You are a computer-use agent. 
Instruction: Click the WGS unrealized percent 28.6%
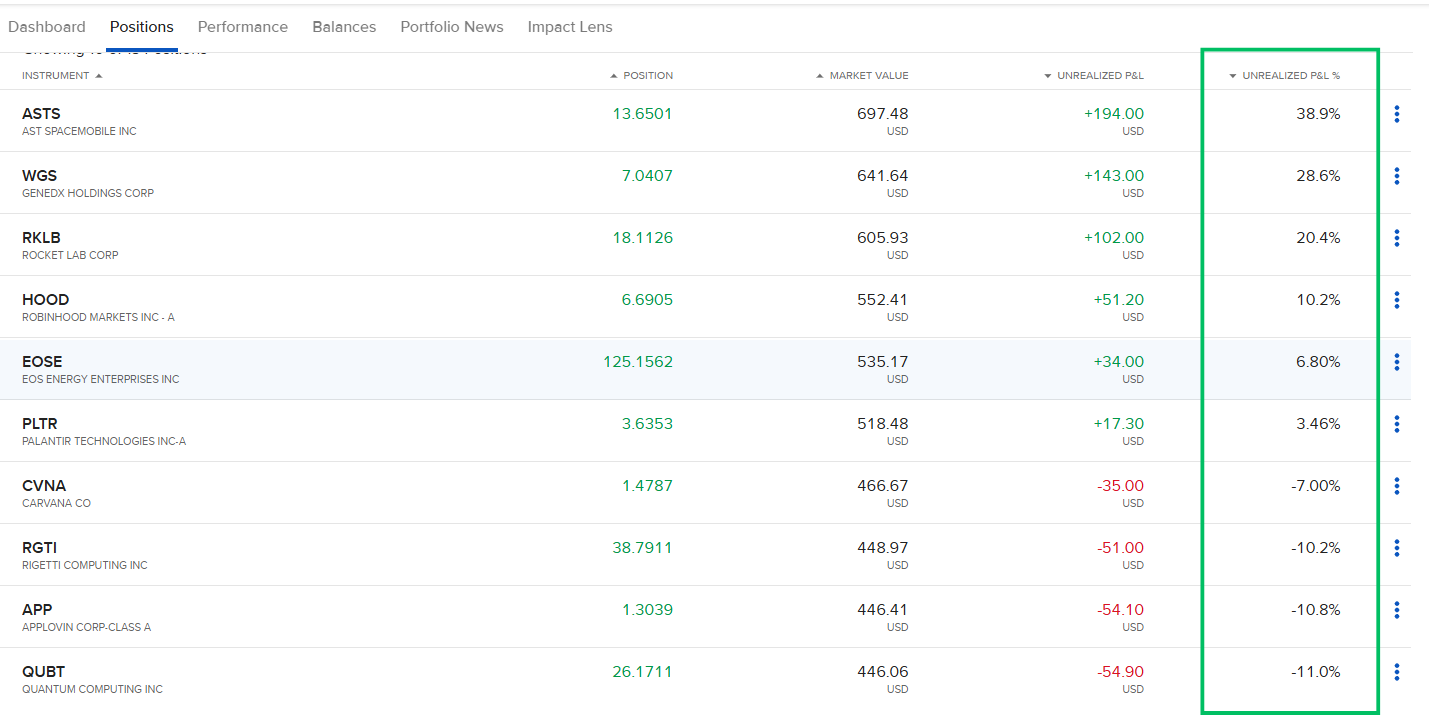click(1318, 176)
